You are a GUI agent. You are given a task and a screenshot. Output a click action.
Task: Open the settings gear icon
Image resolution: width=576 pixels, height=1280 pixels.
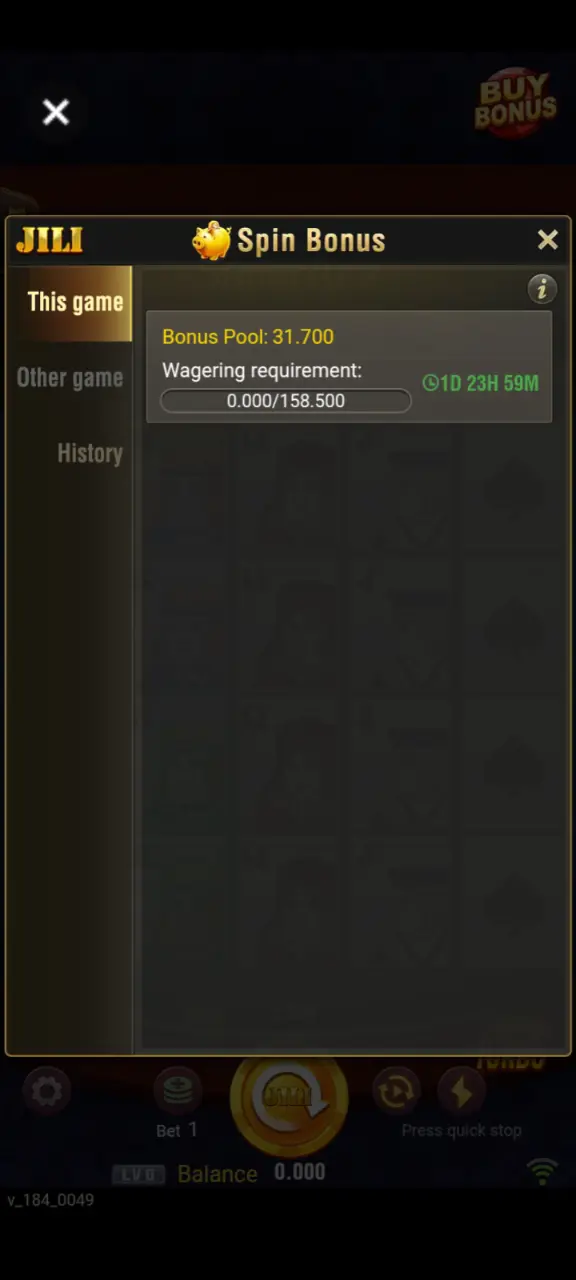[x=47, y=1092]
